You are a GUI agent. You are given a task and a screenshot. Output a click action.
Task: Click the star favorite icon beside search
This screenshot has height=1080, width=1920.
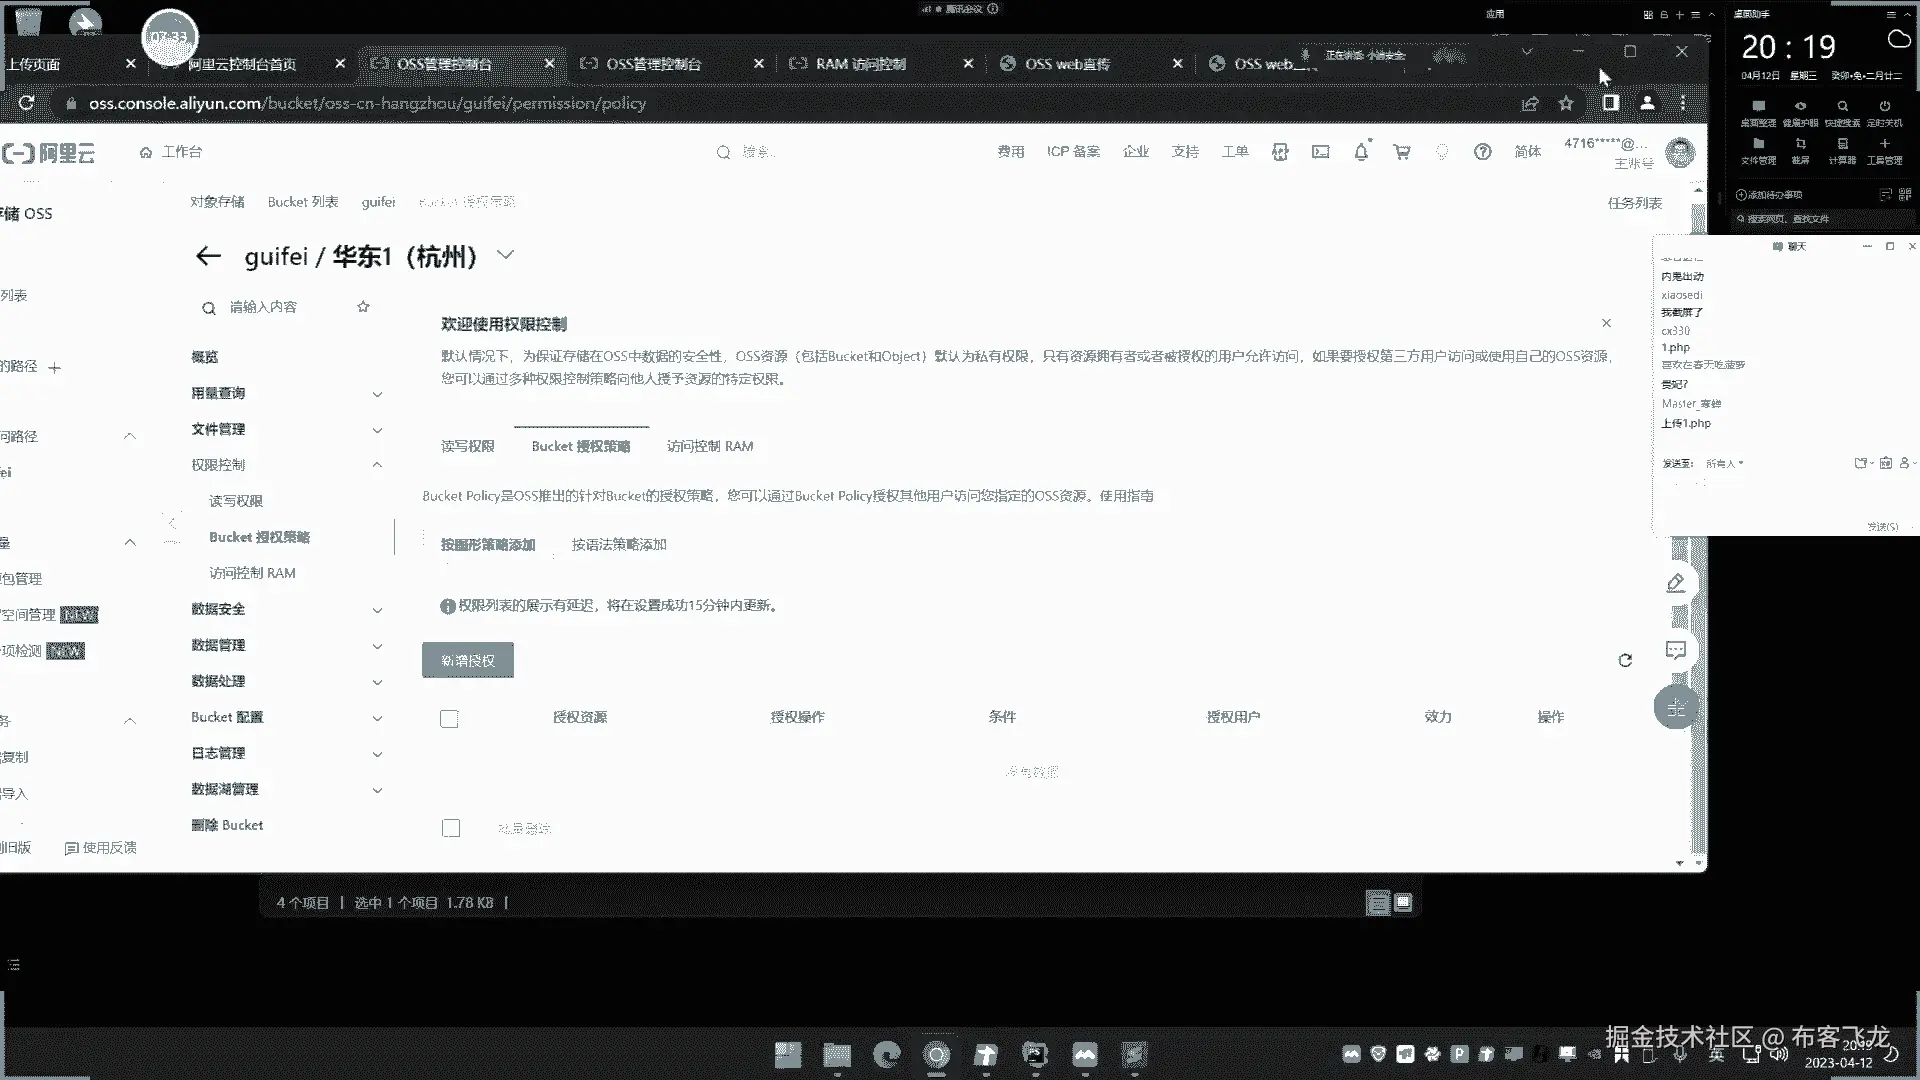[x=363, y=307]
